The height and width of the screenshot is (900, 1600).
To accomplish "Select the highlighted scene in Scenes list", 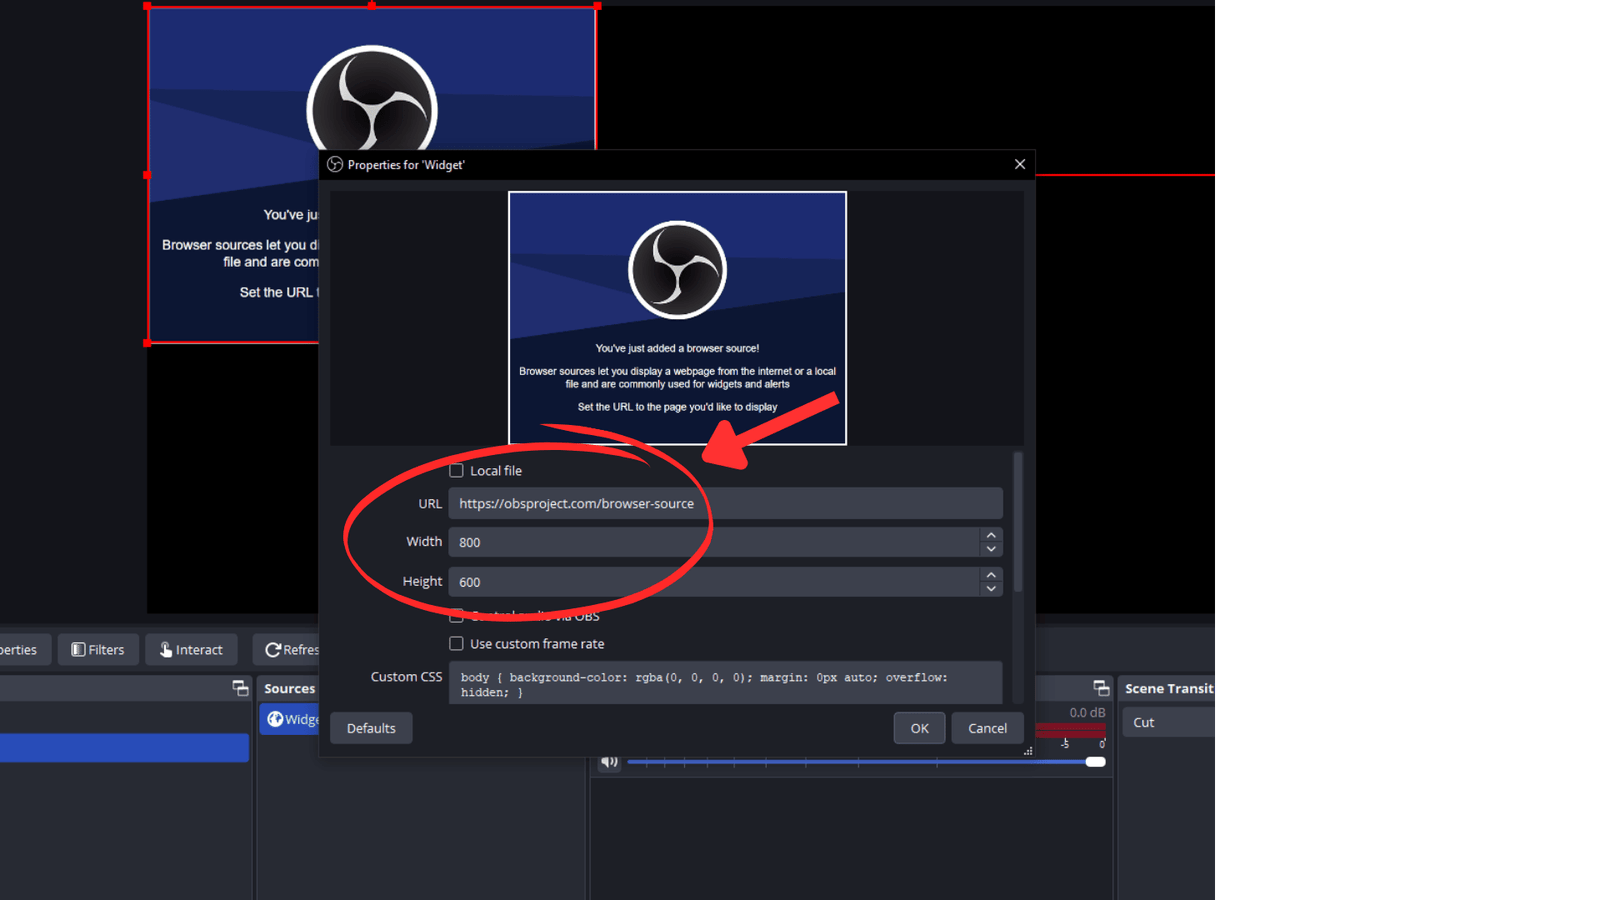I will coord(124,748).
